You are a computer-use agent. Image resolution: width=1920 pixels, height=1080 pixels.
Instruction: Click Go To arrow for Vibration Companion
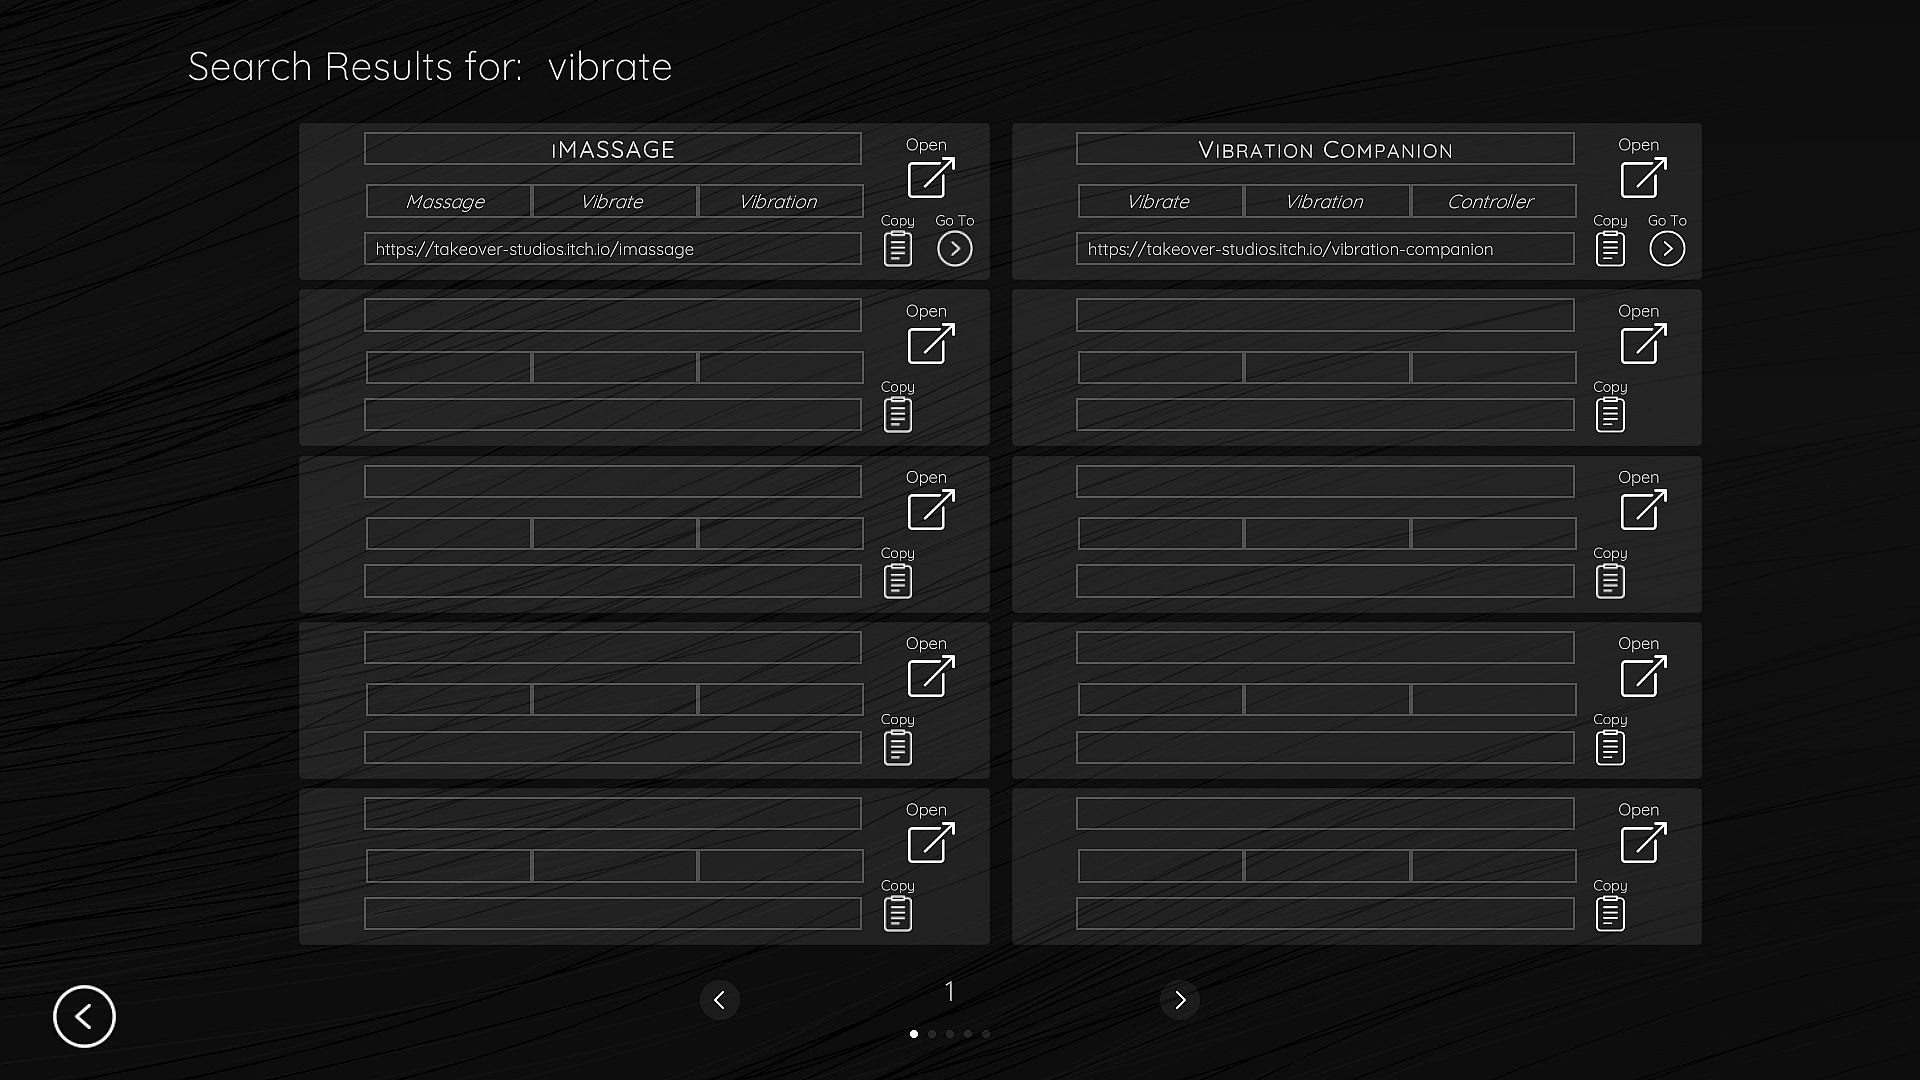coord(1666,248)
